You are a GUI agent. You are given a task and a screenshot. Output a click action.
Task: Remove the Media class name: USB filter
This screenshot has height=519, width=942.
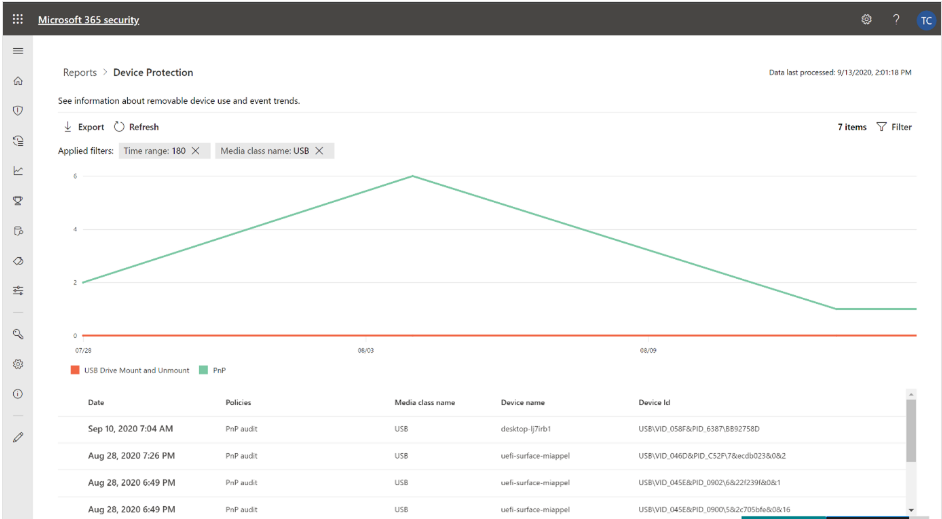(320, 151)
